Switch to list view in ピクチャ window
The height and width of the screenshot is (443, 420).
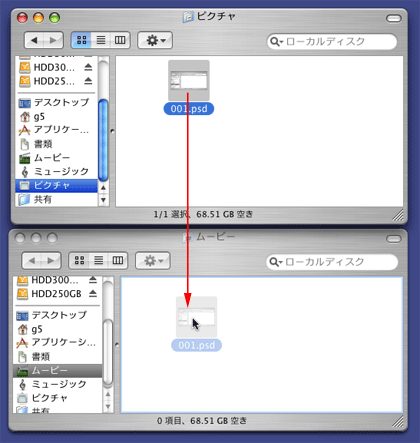click(x=101, y=40)
